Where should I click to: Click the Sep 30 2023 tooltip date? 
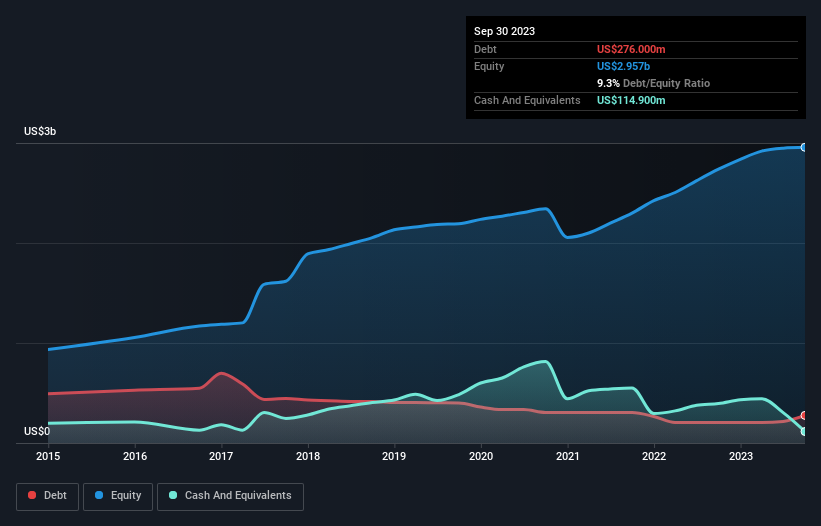[504, 31]
